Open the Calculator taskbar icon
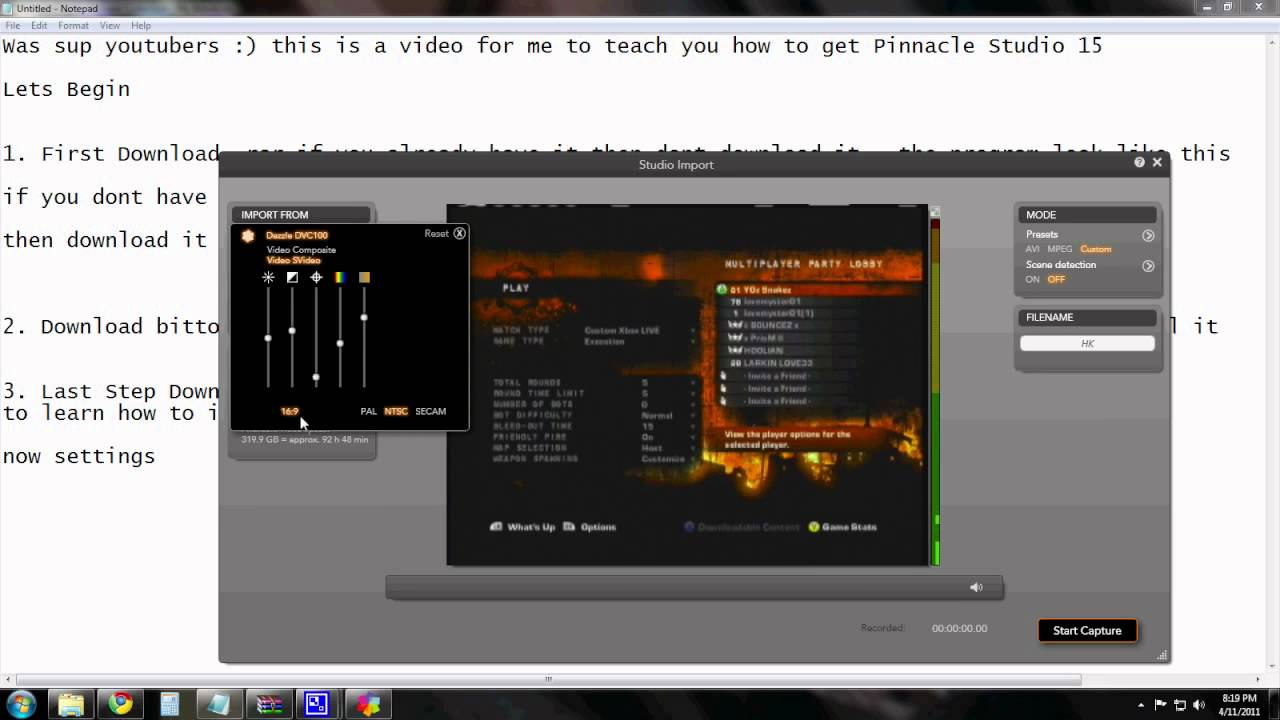Image resolution: width=1280 pixels, height=720 pixels. pyautogui.click(x=169, y=704)
